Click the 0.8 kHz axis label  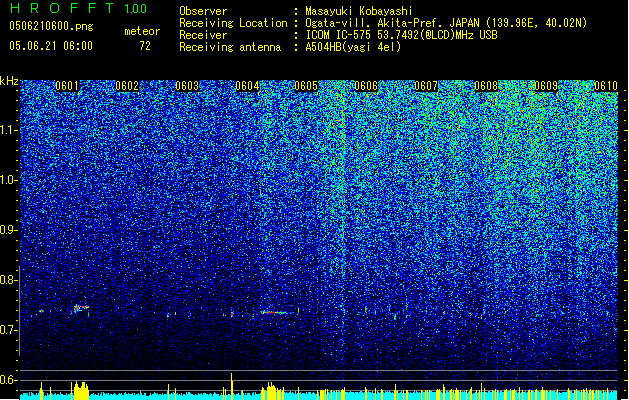coord(9,280)
